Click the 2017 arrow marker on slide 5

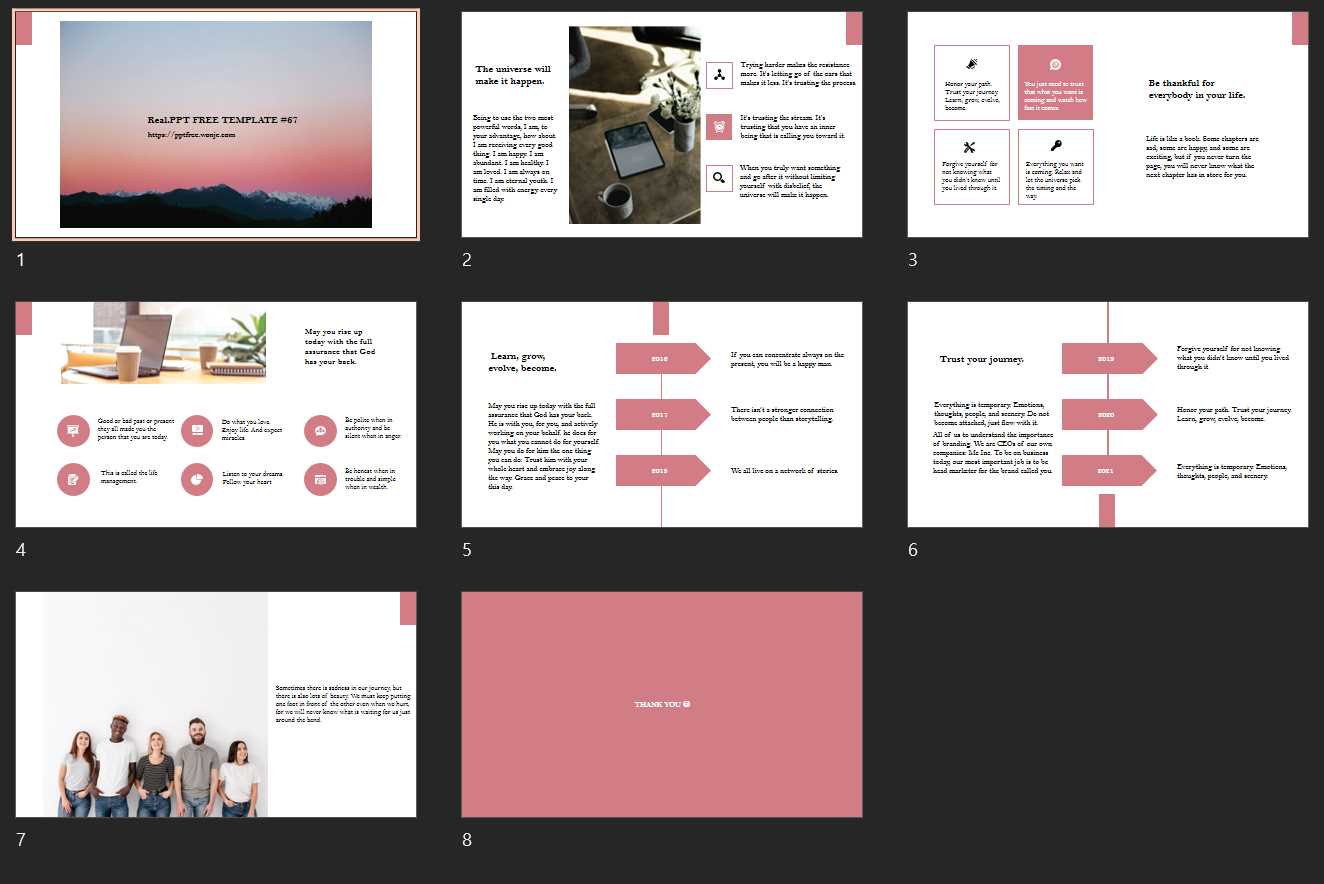pyautogui.click(x=663, y=414)
